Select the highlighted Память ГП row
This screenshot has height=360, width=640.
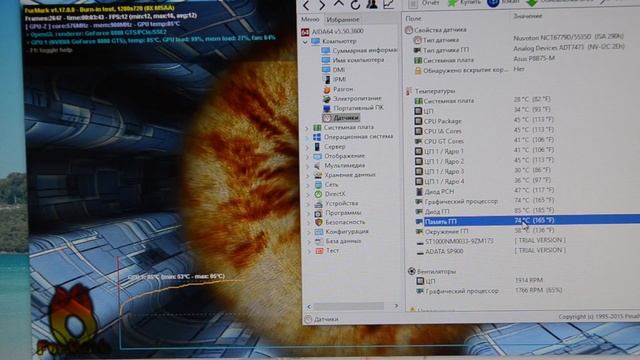pos(526,221)
